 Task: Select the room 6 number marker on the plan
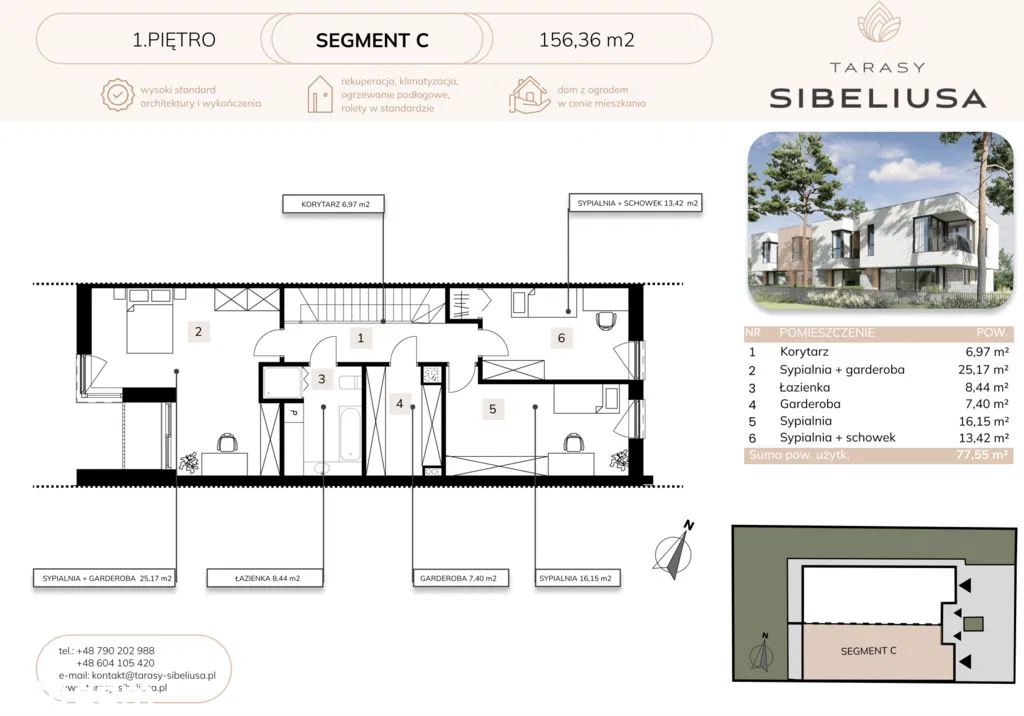click(561, 338)
